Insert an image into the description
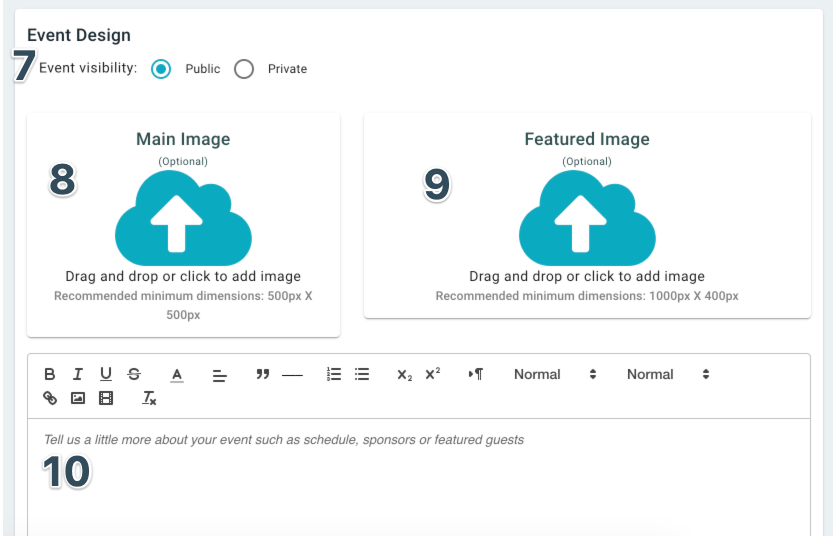This screenshot has width=833, height=536. [x=78, y=398]
